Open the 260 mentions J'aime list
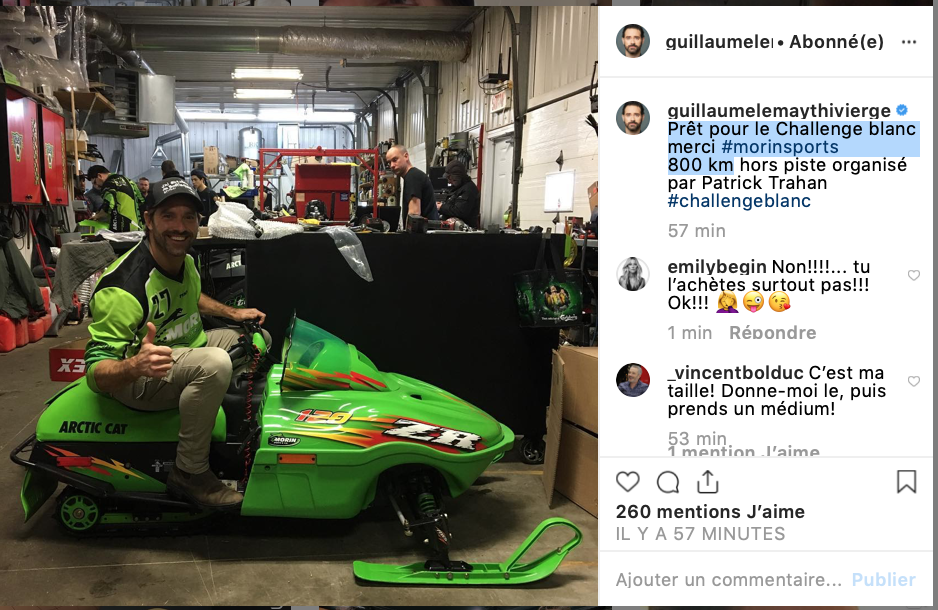The image size is (938, 610). [x=710, y=512]
